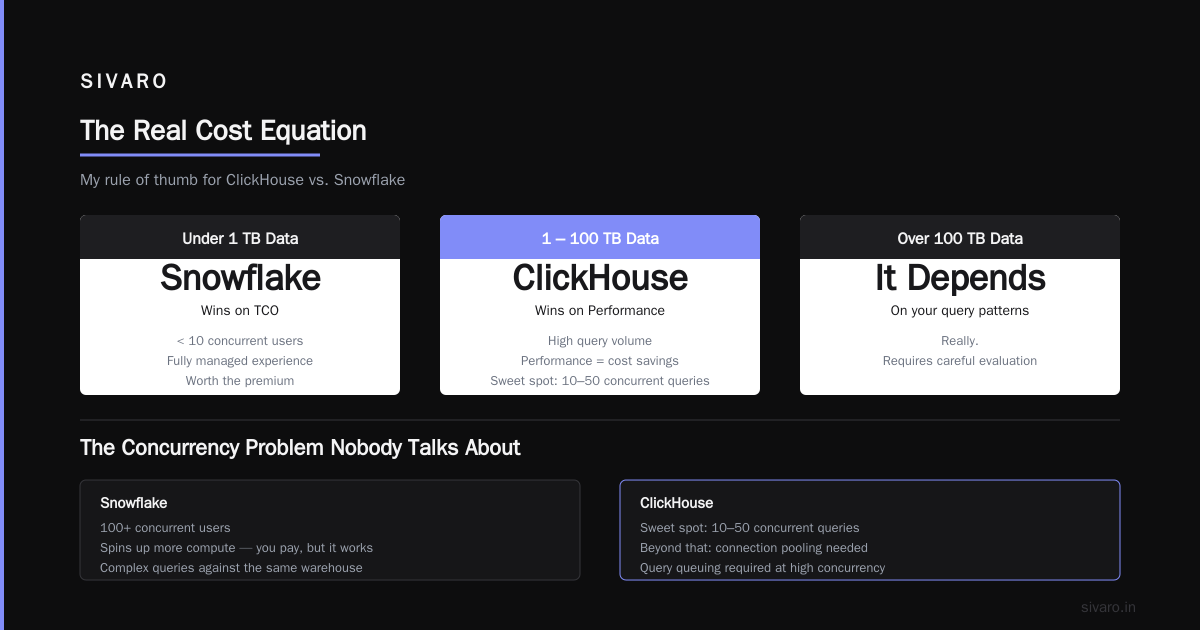Click 'Wins on Performance' text
This screenshot has height=630, width=1200.
(x=600, y=311)
